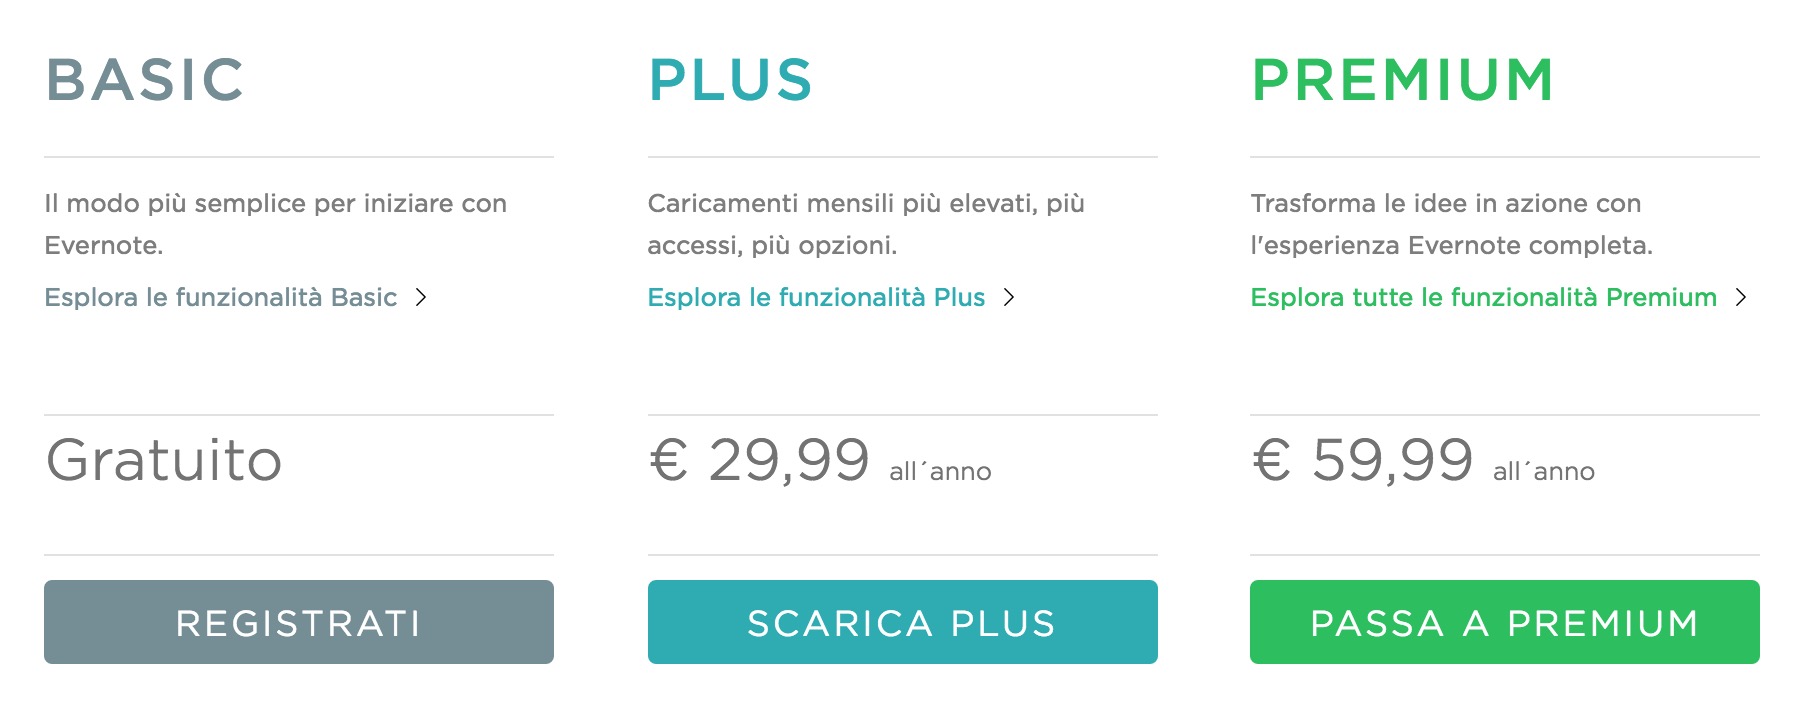Click the 'Trasforma le idee in azione' description
1810x710 pixels.
tap(1450, 224)
